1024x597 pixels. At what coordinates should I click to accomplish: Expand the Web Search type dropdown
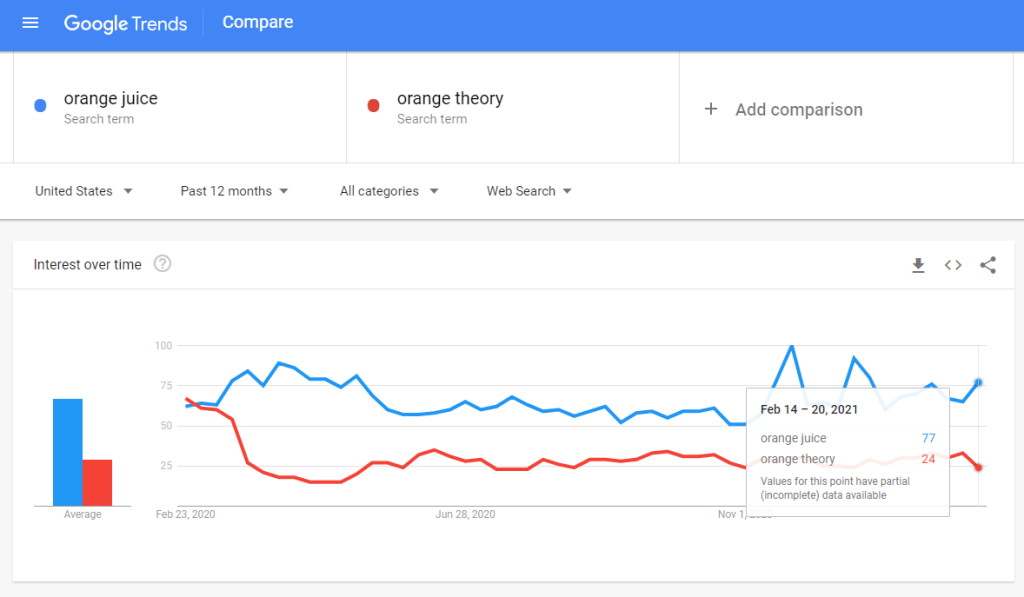point(529,191)
